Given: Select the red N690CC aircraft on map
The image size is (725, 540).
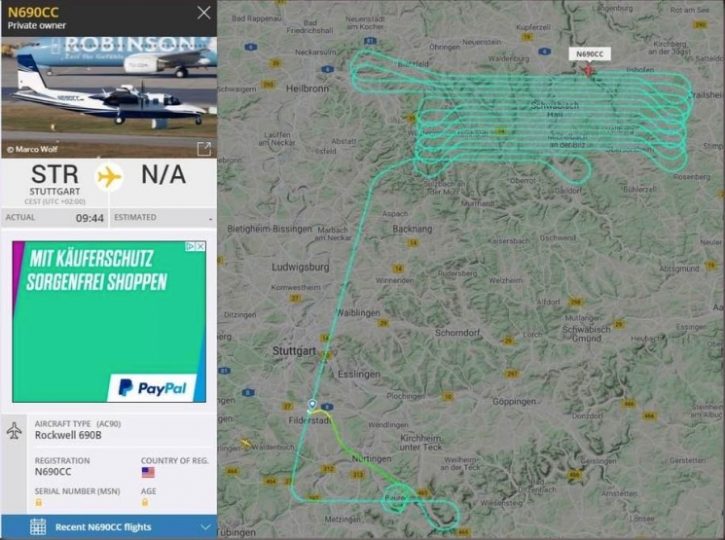Looking at the screenshot, I should coord(588,70).
